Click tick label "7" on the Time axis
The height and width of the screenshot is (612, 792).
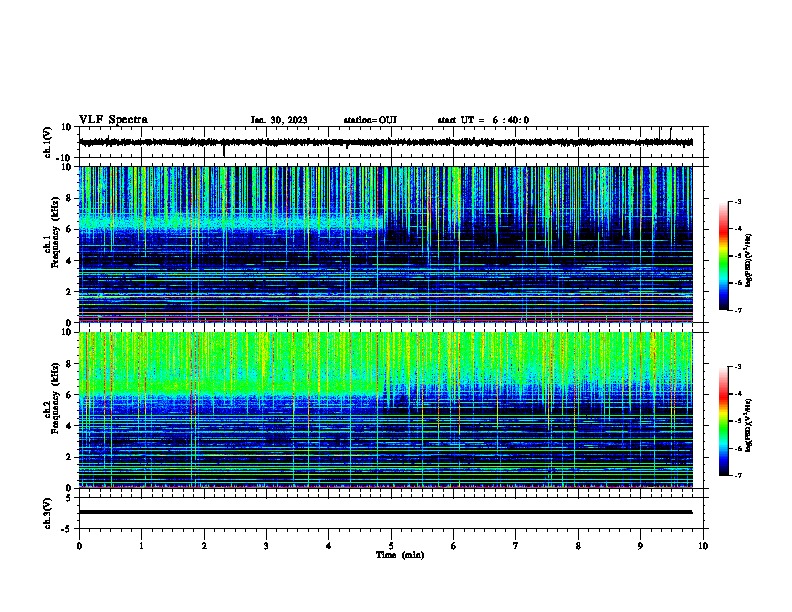[x=516, y=546]
